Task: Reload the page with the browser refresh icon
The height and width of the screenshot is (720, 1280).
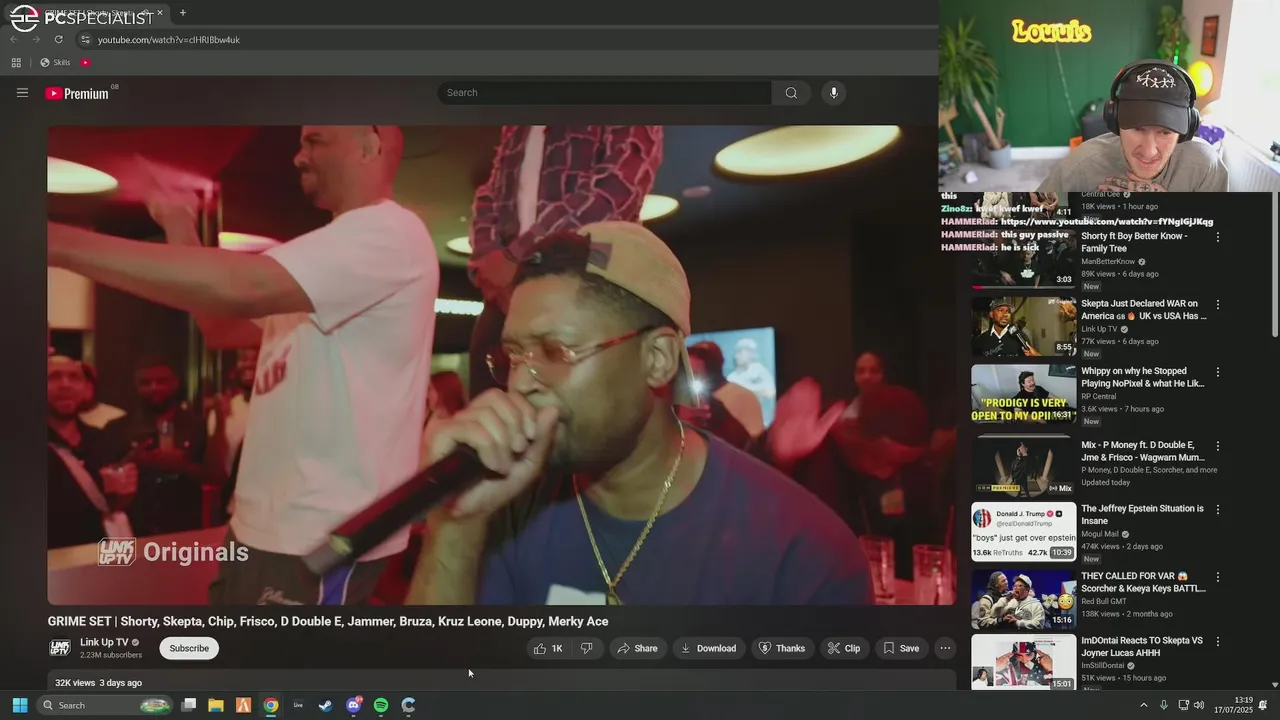Action: [58, 39]
